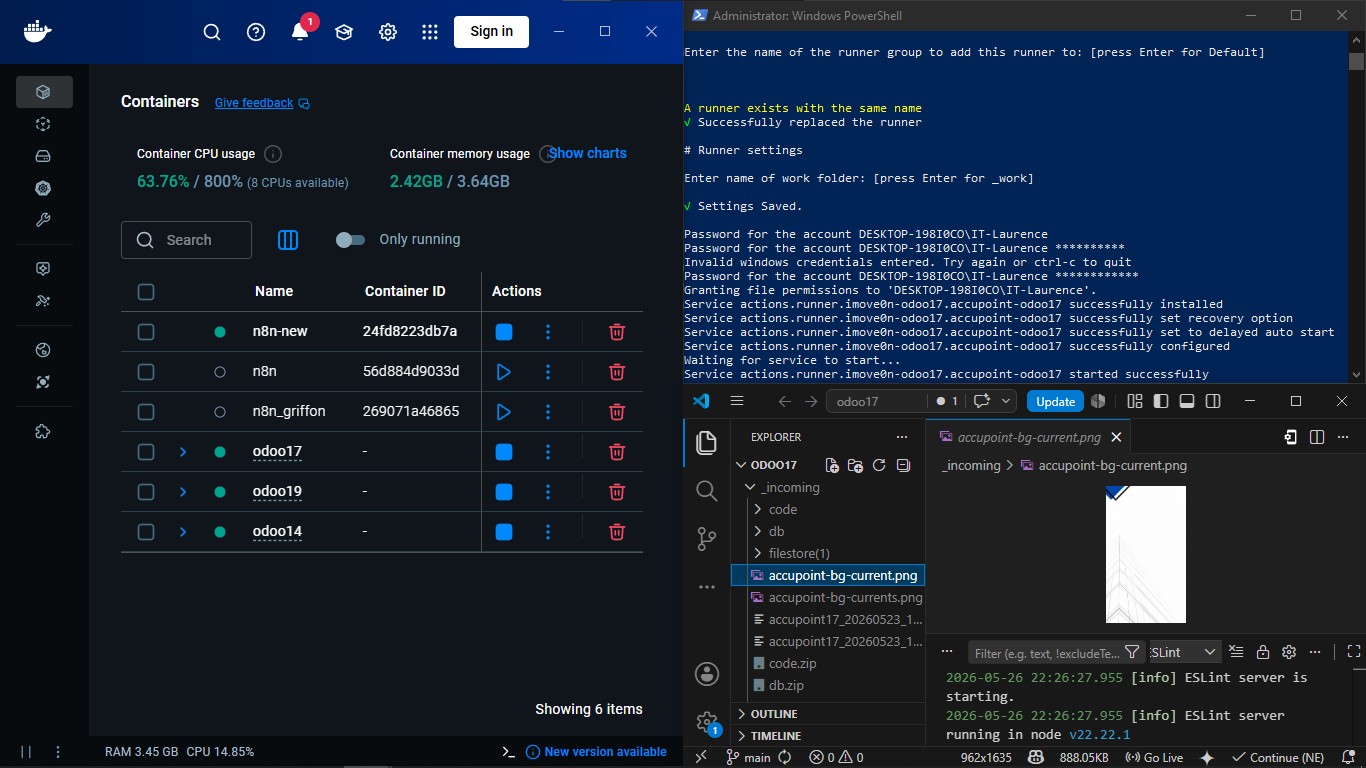Start the n8n_griffon container
The height and width of the screenshot is (768, 1366).
pos(504,412)
